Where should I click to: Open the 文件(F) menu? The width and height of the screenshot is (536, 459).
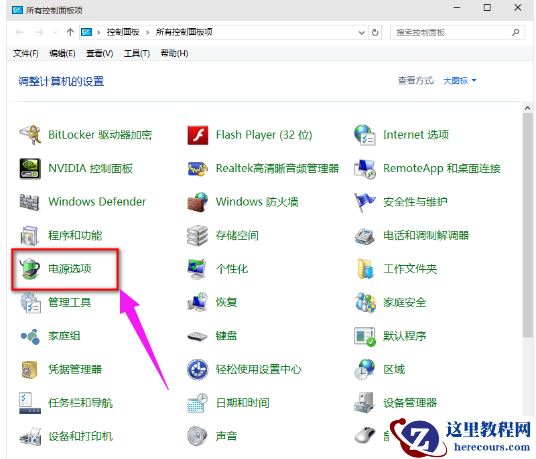pyautogui.click(x=26, y=53)
